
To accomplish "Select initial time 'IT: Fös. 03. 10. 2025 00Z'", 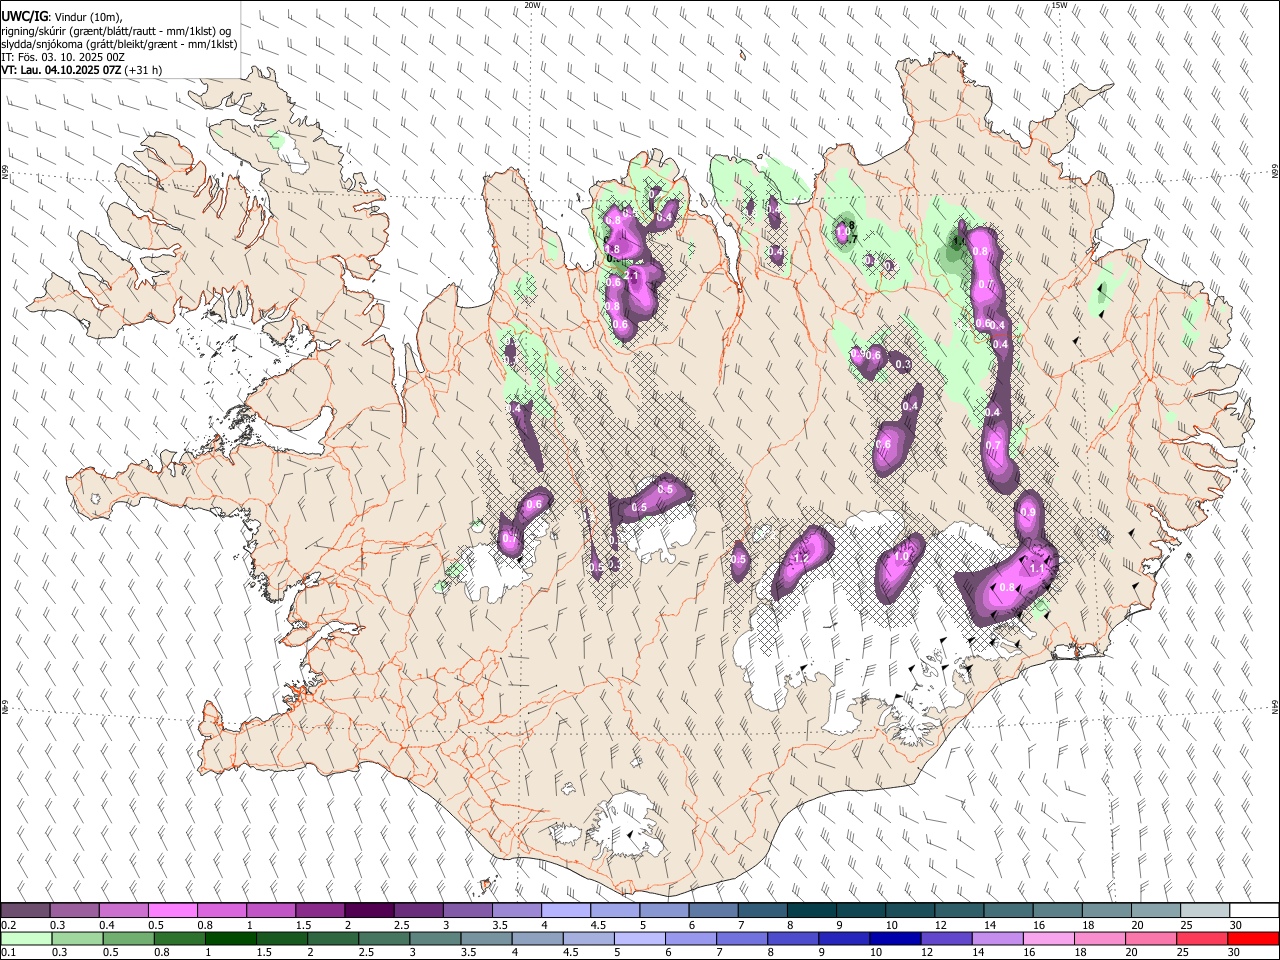I will pyautogui.click(x=63, y=57).
